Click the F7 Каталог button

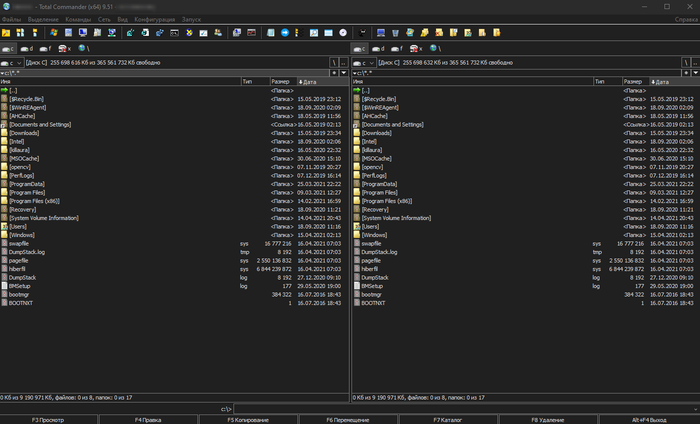click(448, 420)
